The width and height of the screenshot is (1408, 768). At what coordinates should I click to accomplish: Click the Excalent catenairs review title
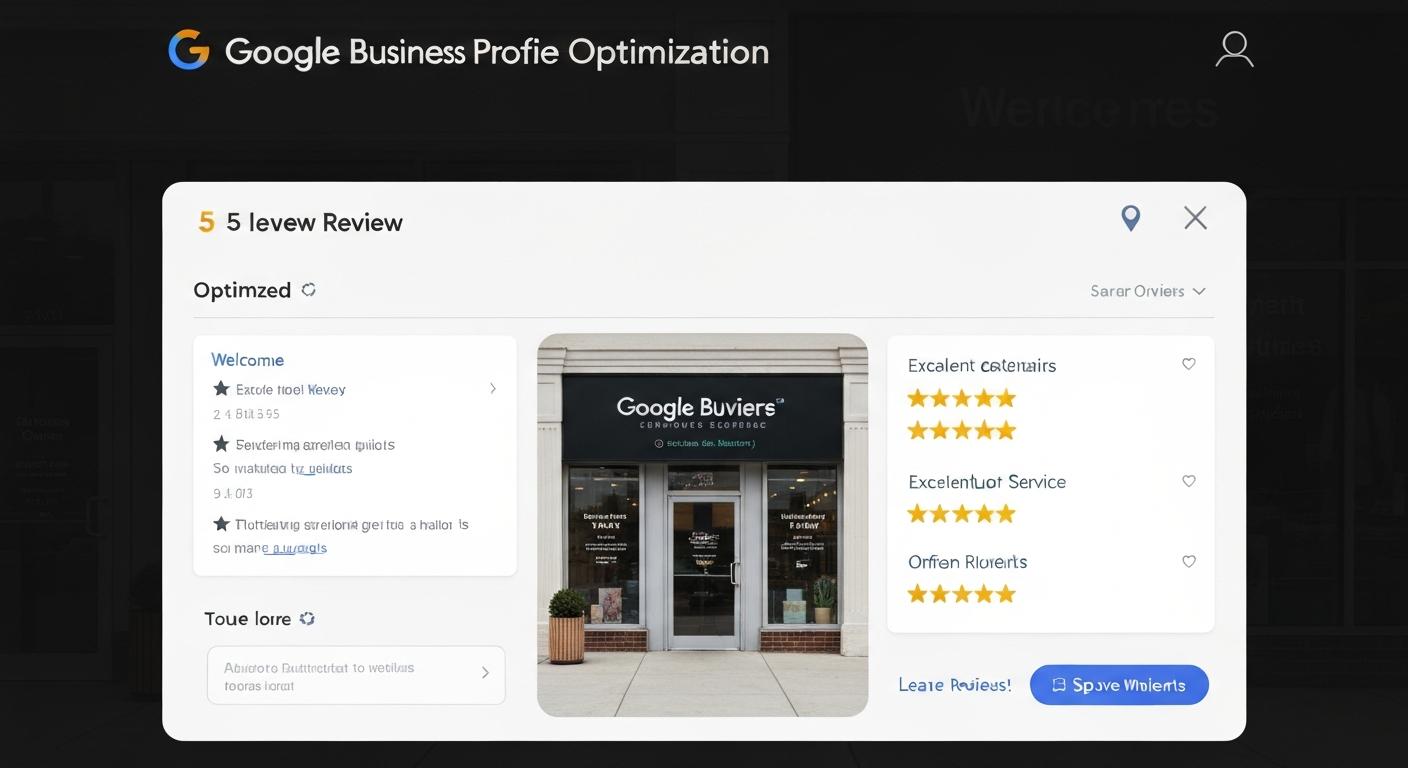click(982, 366)
